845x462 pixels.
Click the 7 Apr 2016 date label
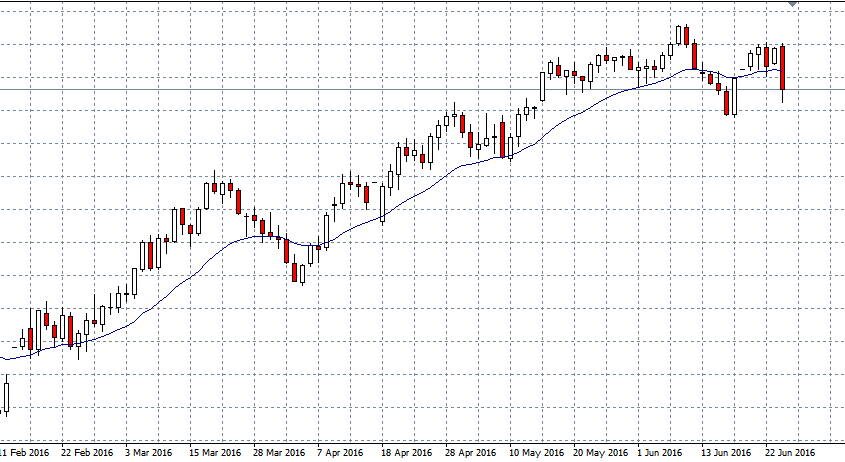(341, 452)
